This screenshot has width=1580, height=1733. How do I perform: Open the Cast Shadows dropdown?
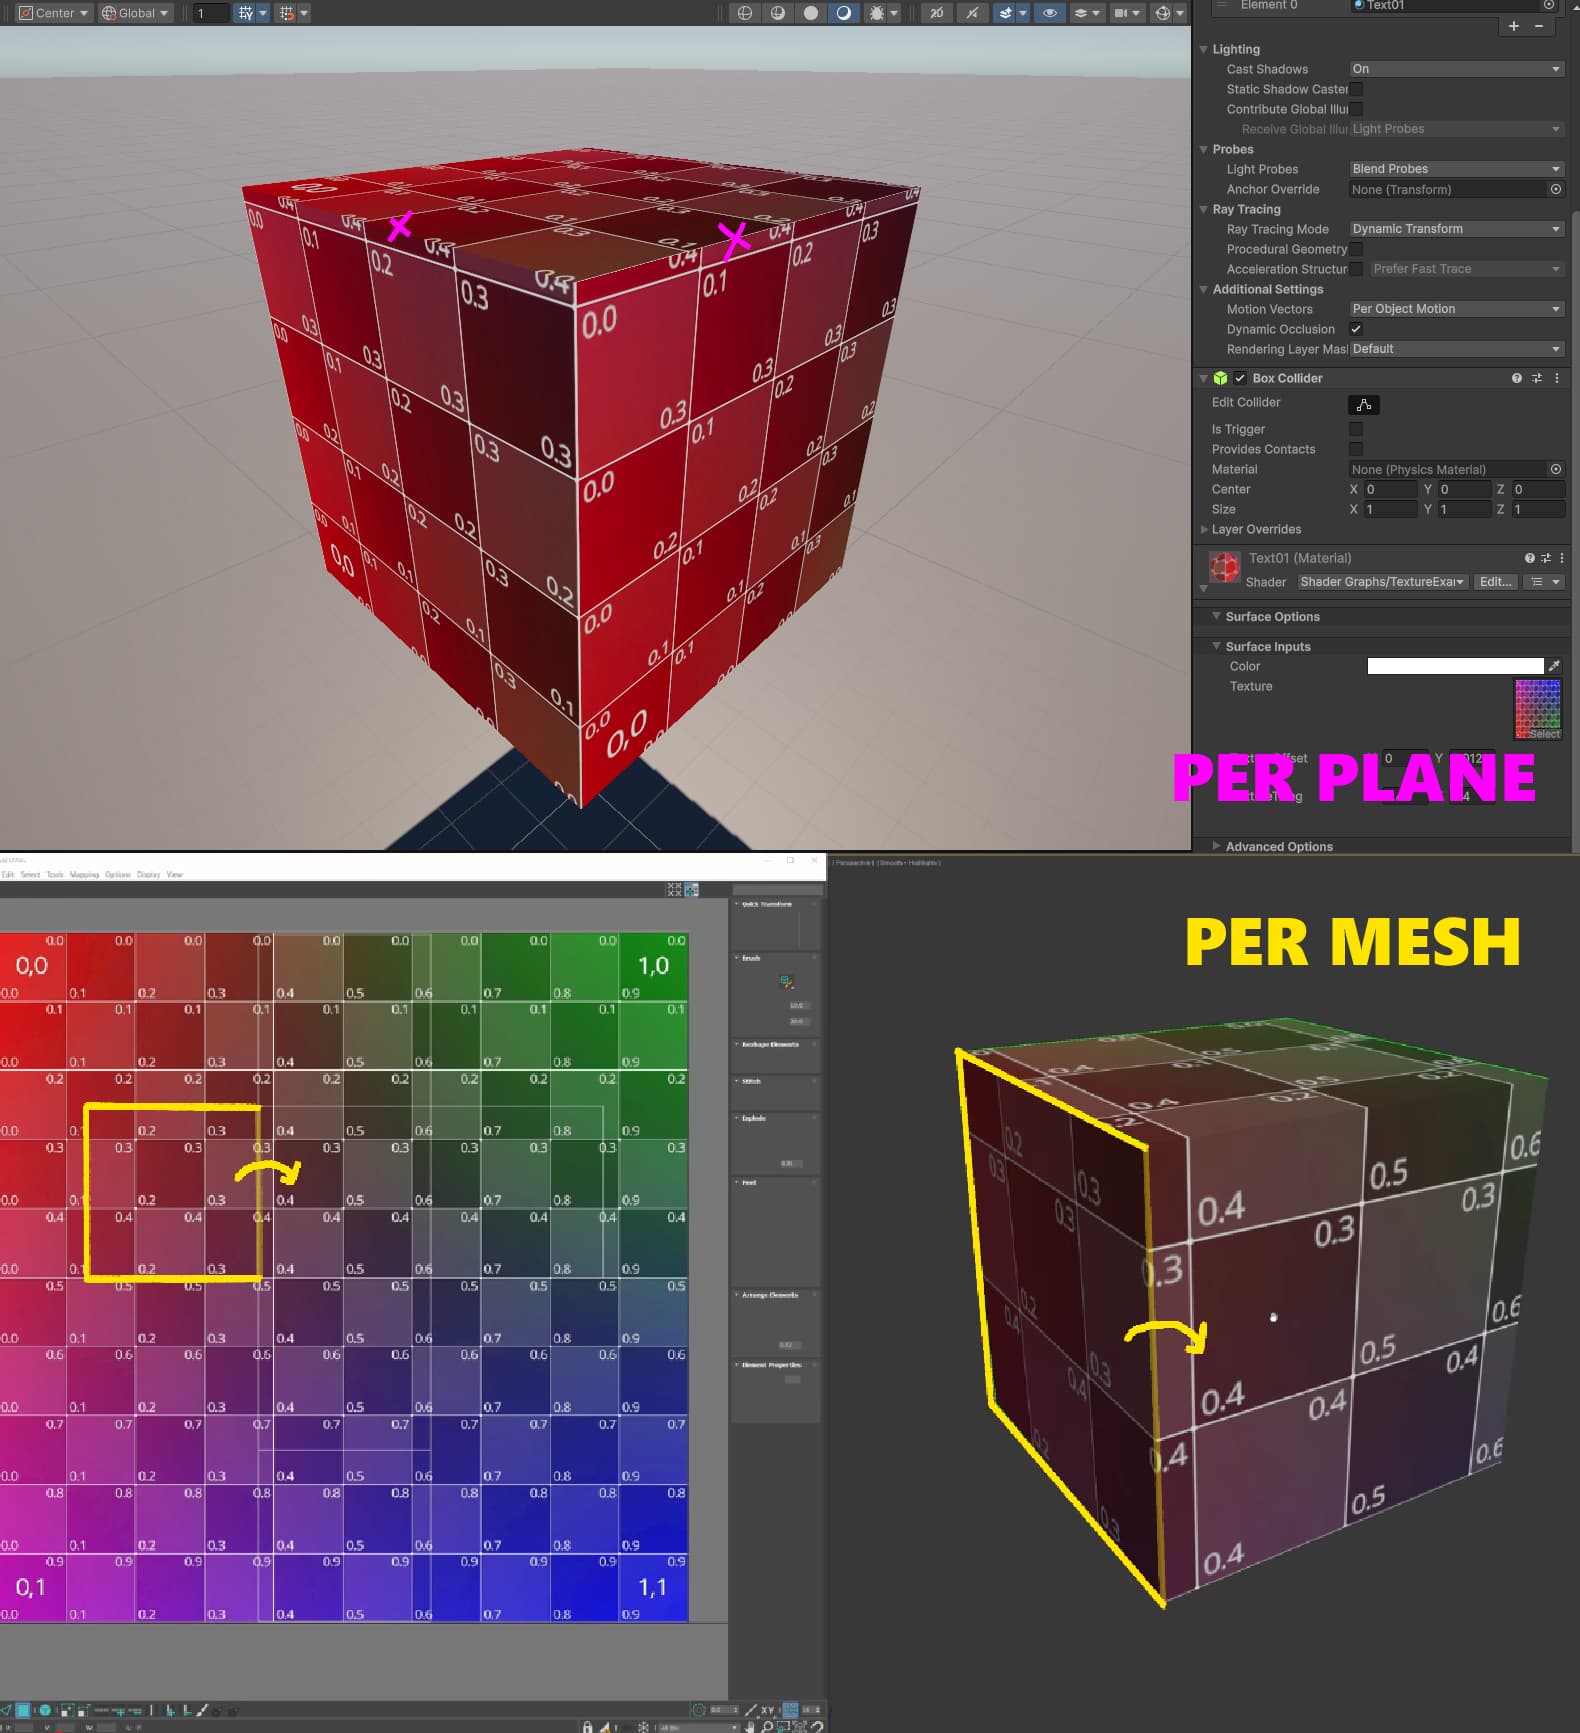pyautogui.click(x=1456, y=69)
